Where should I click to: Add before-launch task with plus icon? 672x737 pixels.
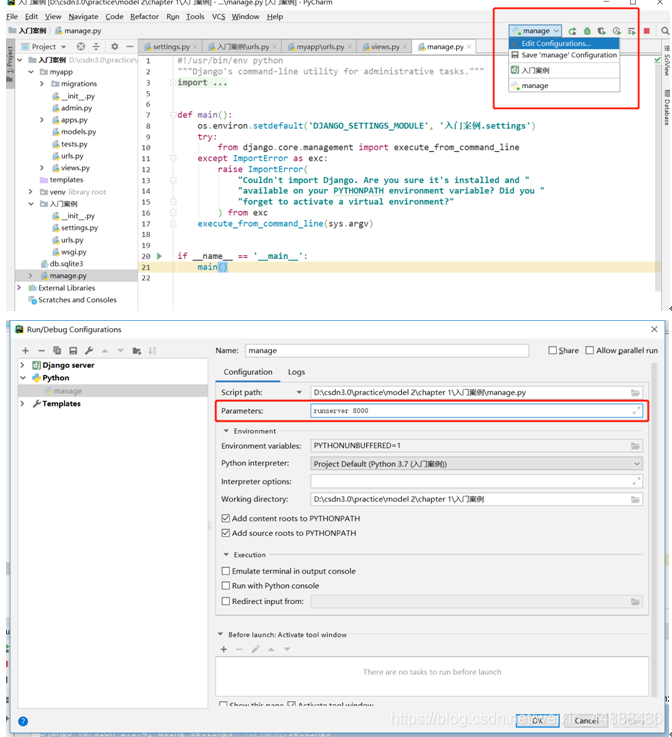click(x=224, y=649)
